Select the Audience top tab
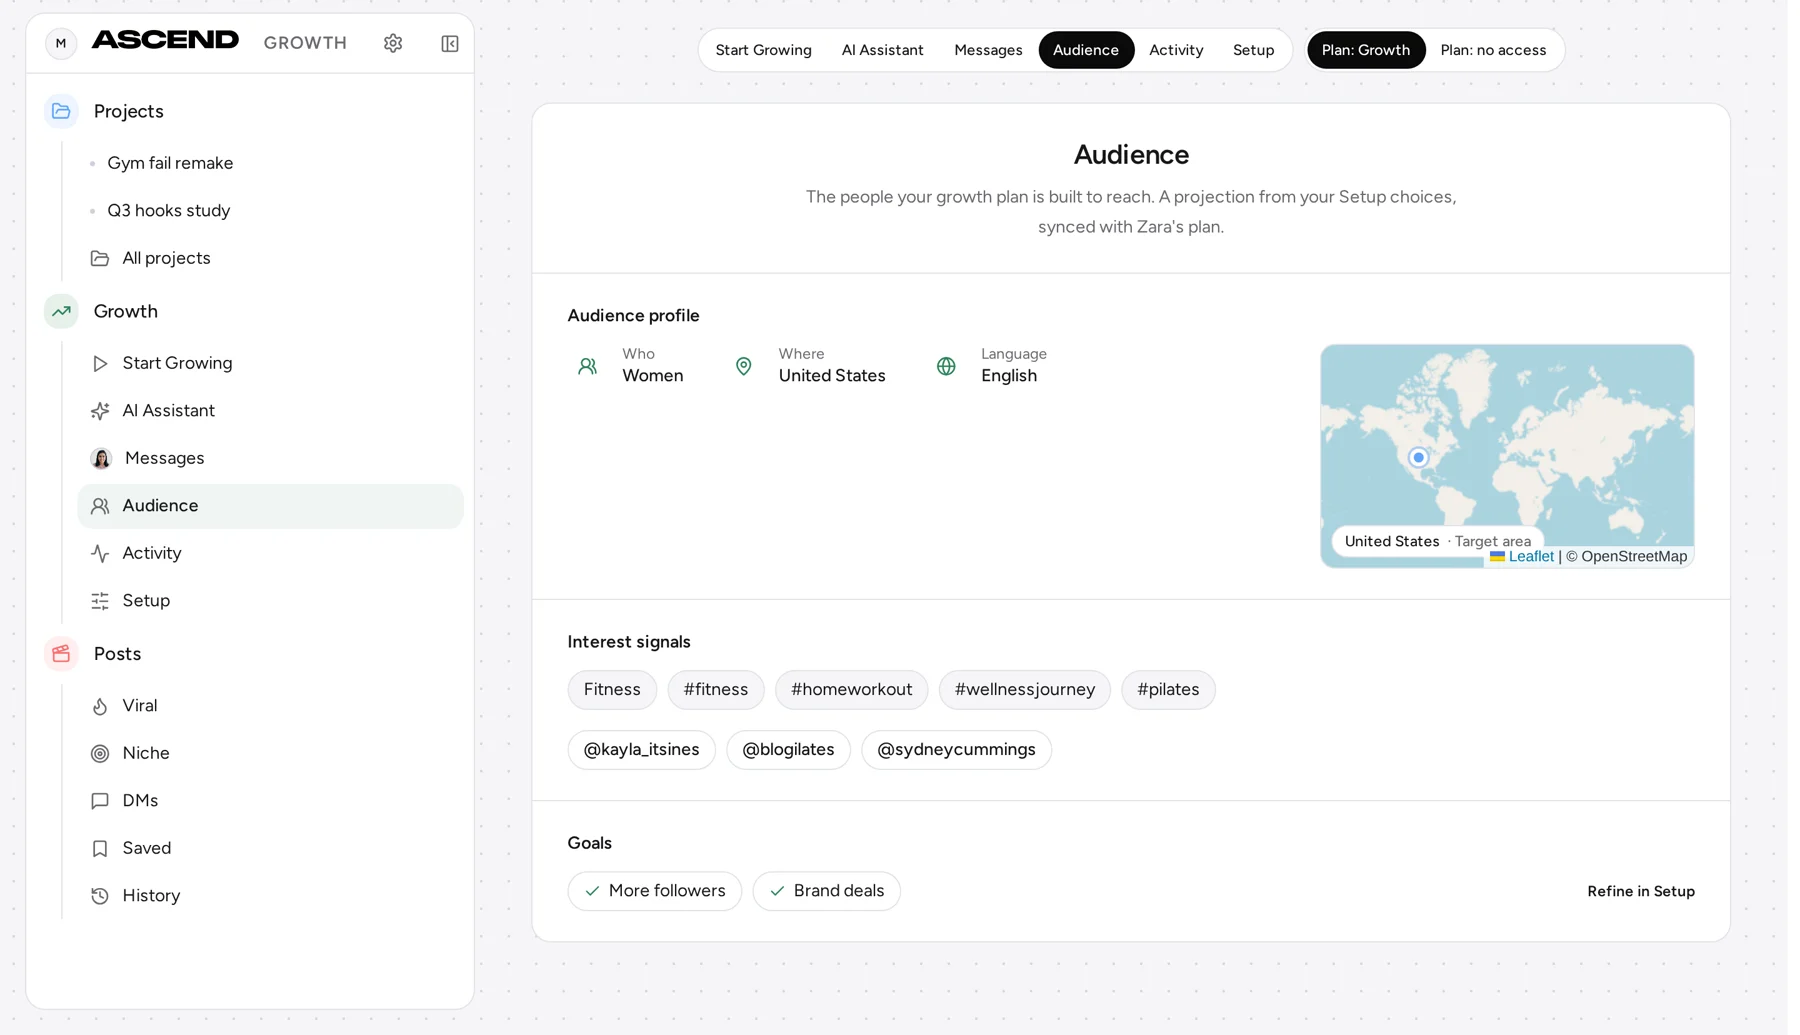Image resolution: width=1800 pixels, height=1035 pixels. (1086, 50)
